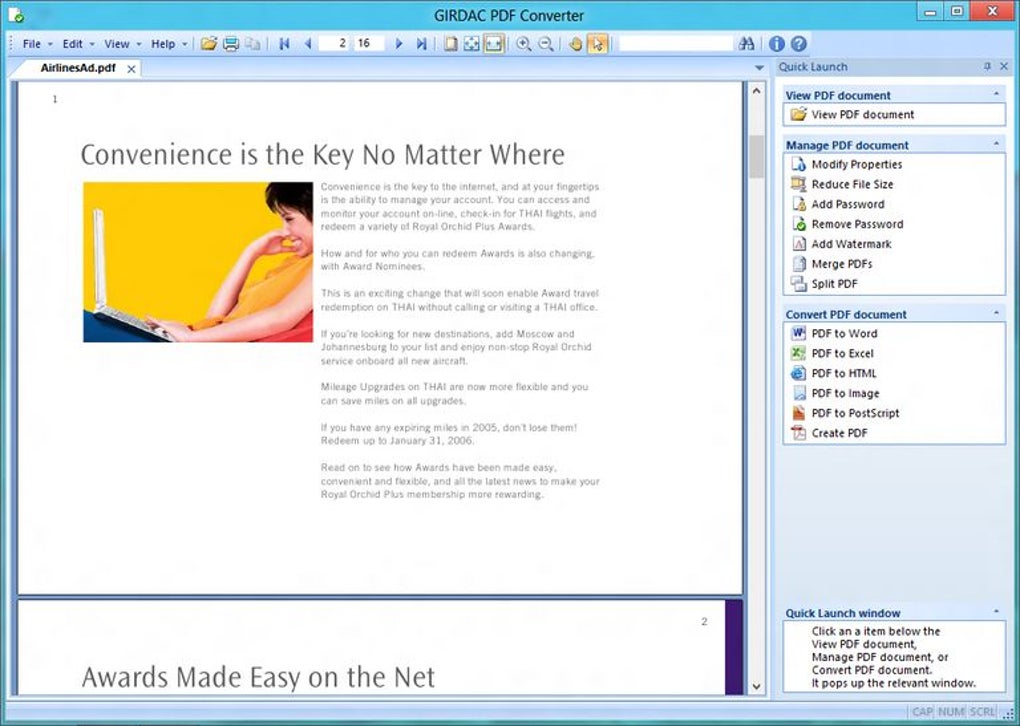Open the document tab list dropdown arrow
Screen dimensions: 1020x726
click(x=758, y=68)
